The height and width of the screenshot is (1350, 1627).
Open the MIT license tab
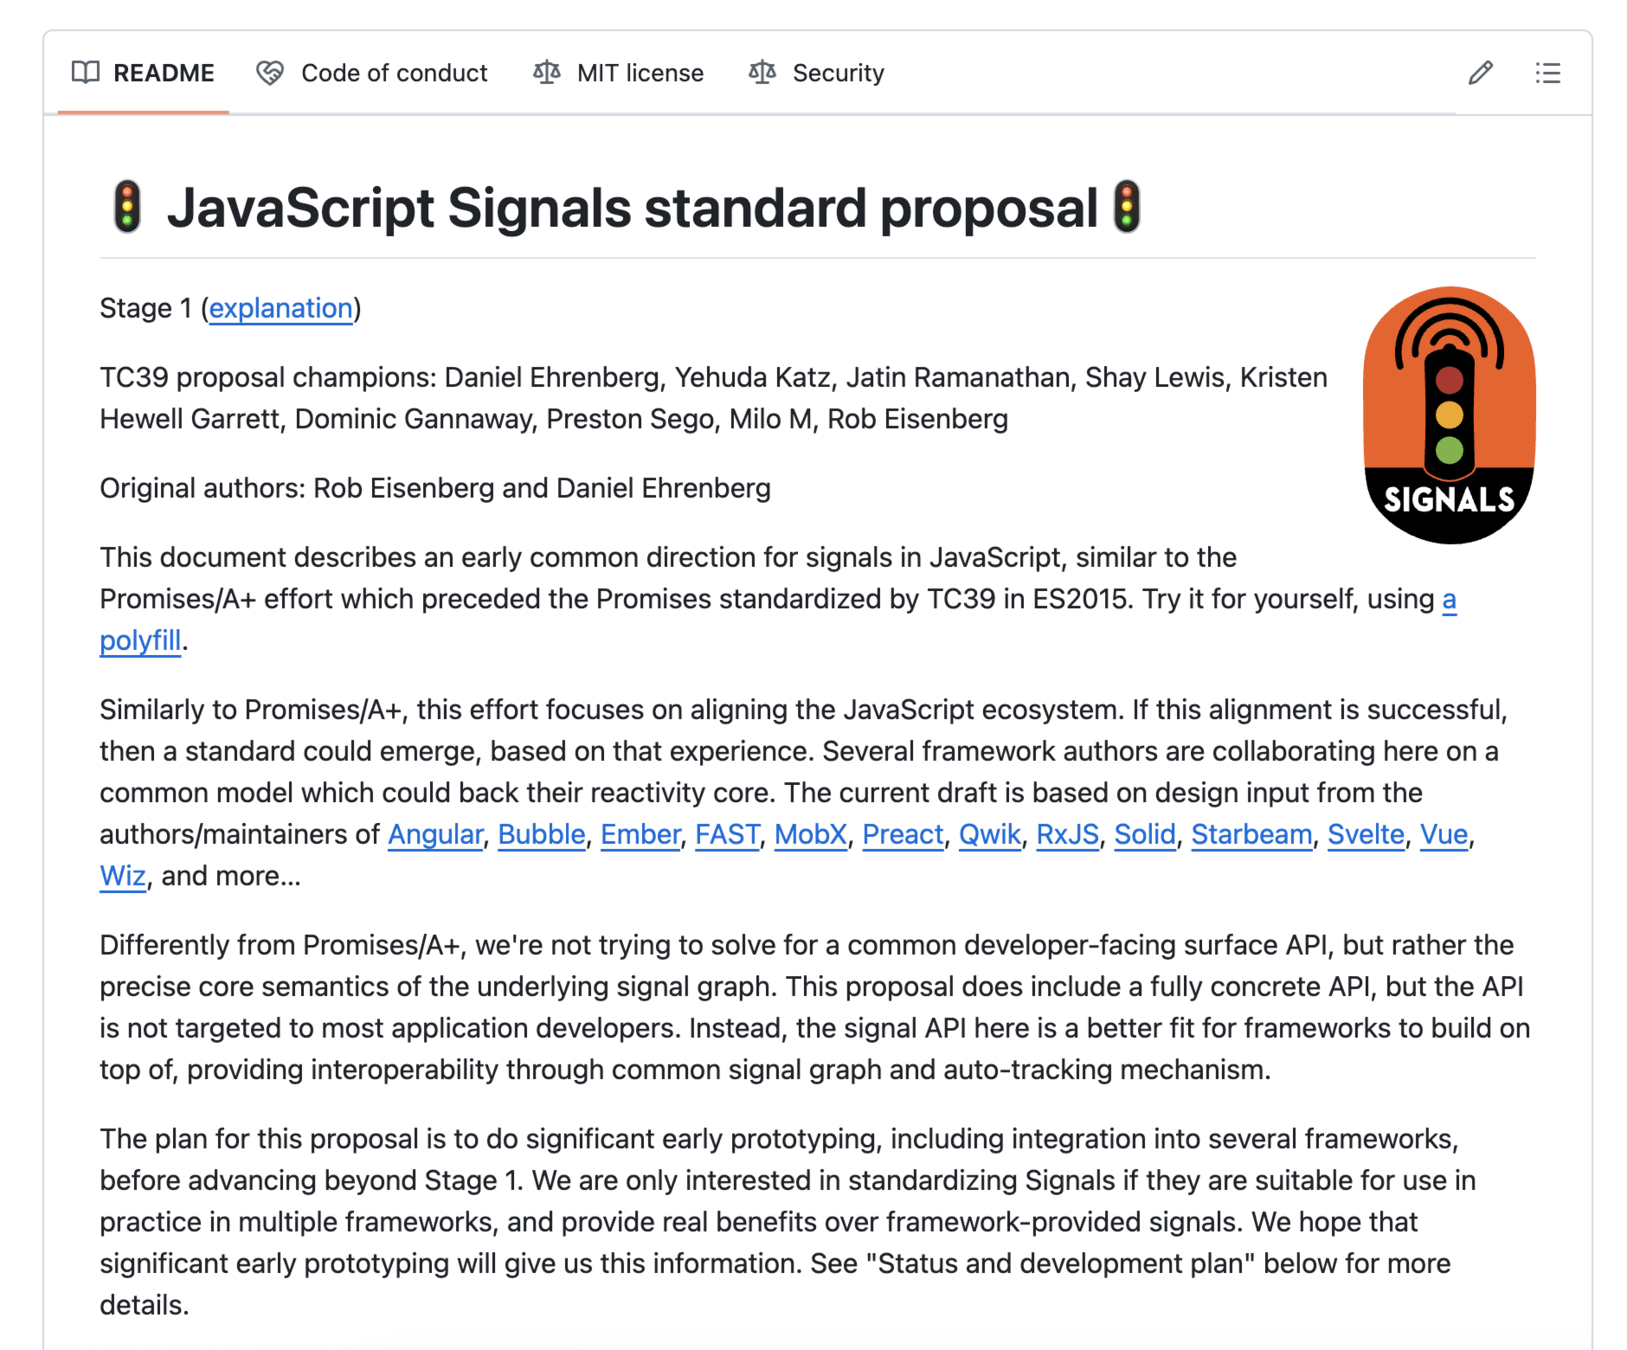click(618, 73)
